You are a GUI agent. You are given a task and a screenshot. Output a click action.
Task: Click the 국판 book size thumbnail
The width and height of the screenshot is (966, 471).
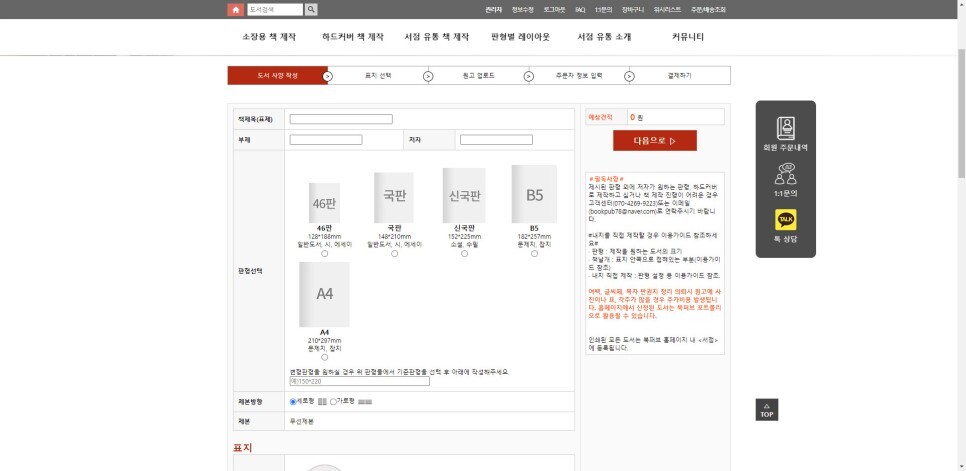pos(394,197)
